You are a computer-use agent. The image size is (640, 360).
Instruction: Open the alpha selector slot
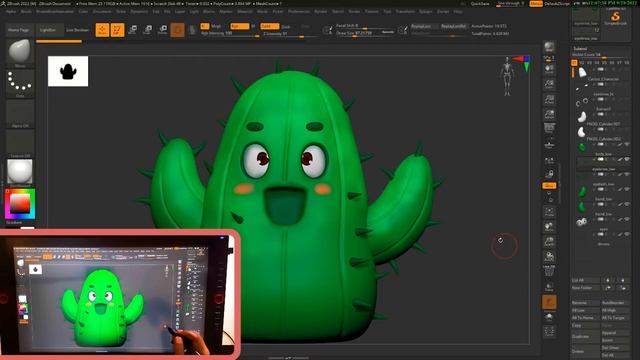20,113
